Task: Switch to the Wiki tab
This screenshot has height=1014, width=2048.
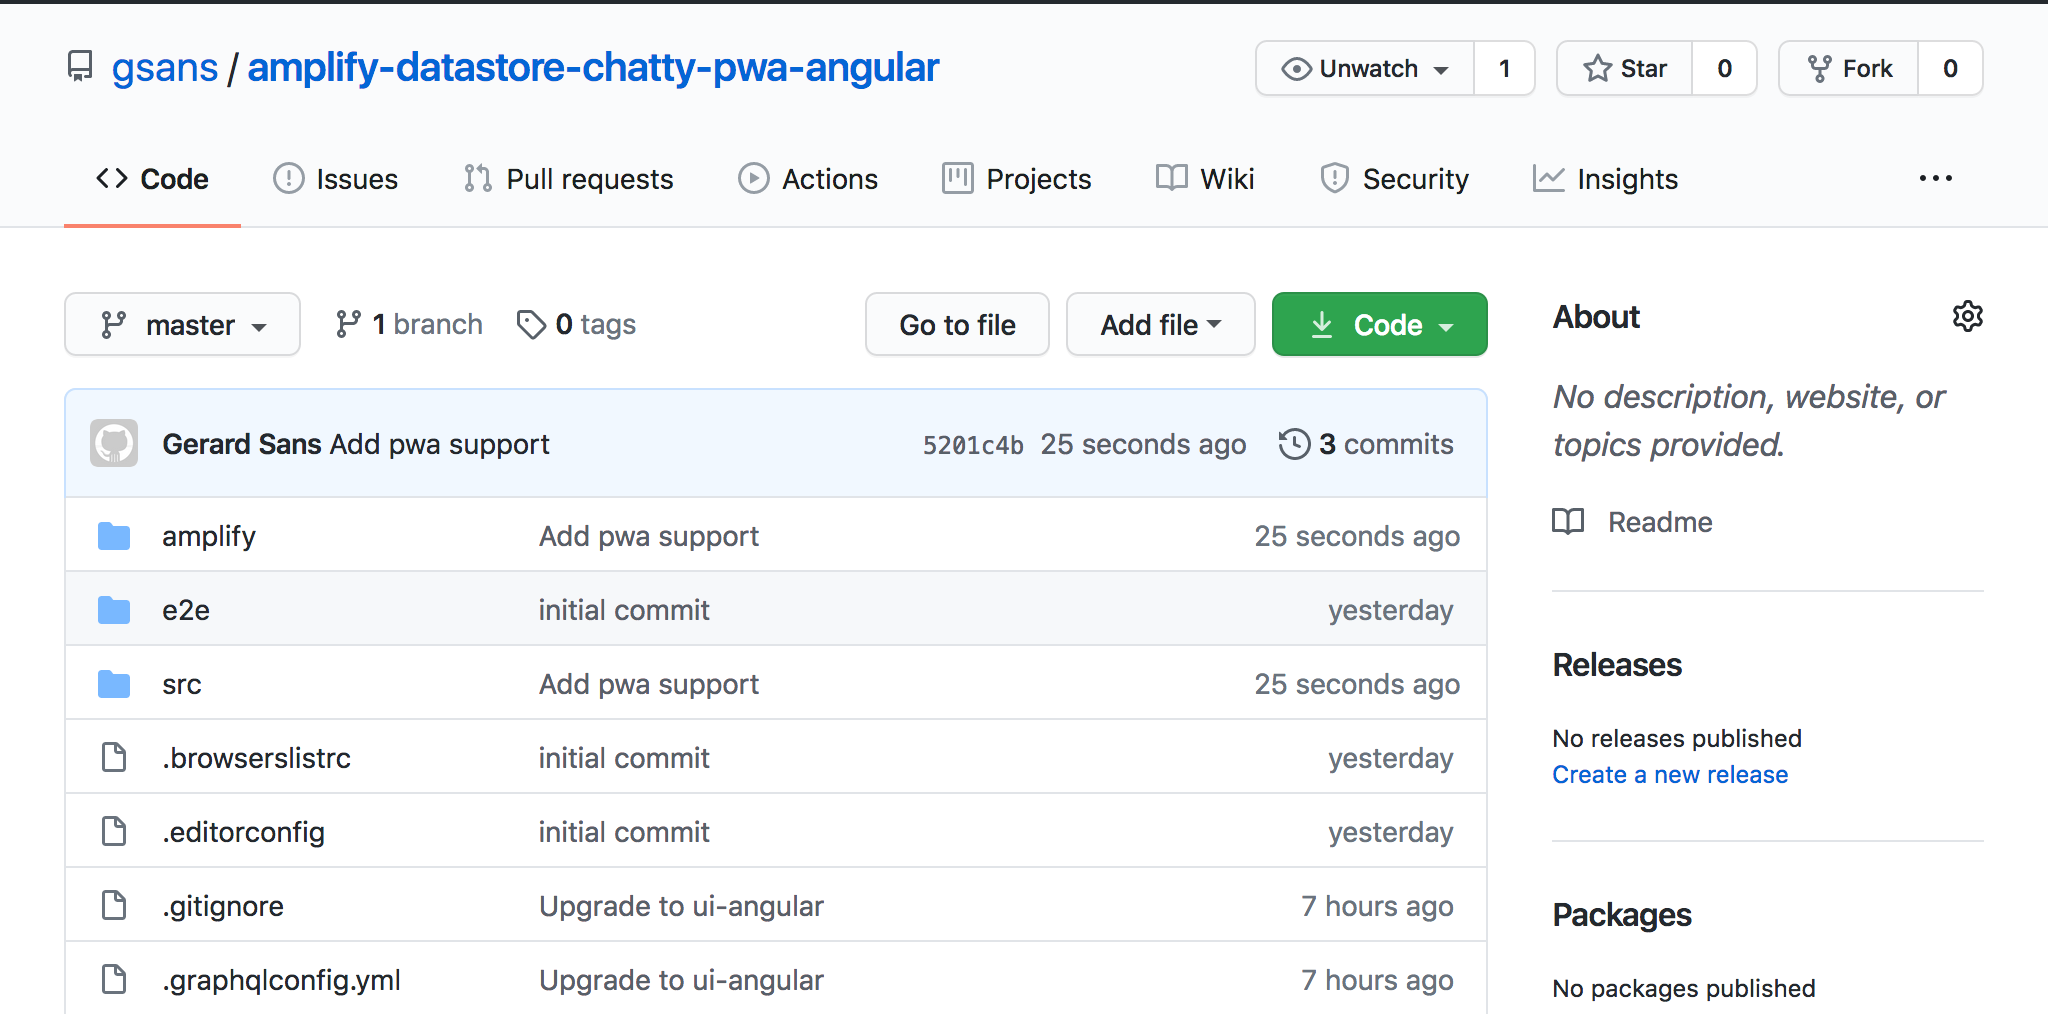Action: [x=1205, y=179]
